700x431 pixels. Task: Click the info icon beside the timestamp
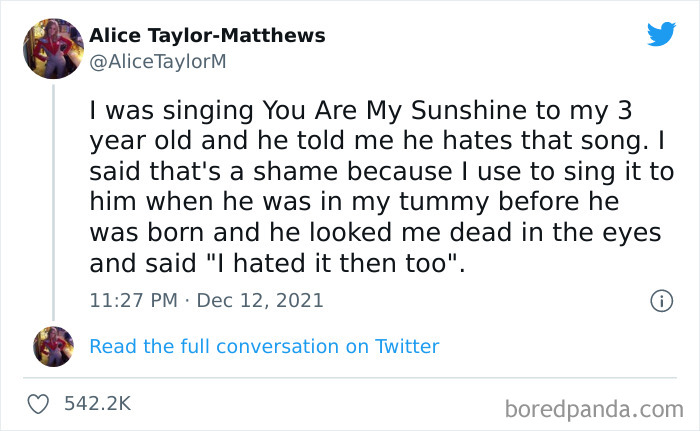click(660, 300)
